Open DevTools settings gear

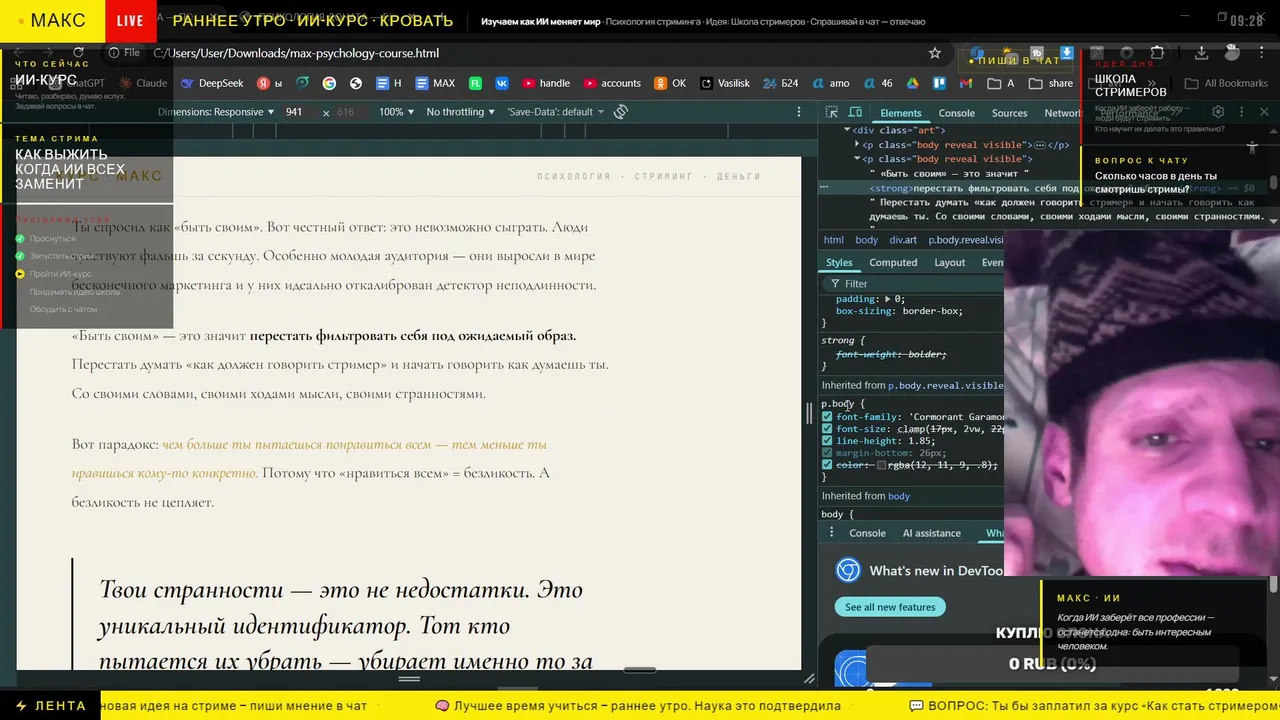1218,112
